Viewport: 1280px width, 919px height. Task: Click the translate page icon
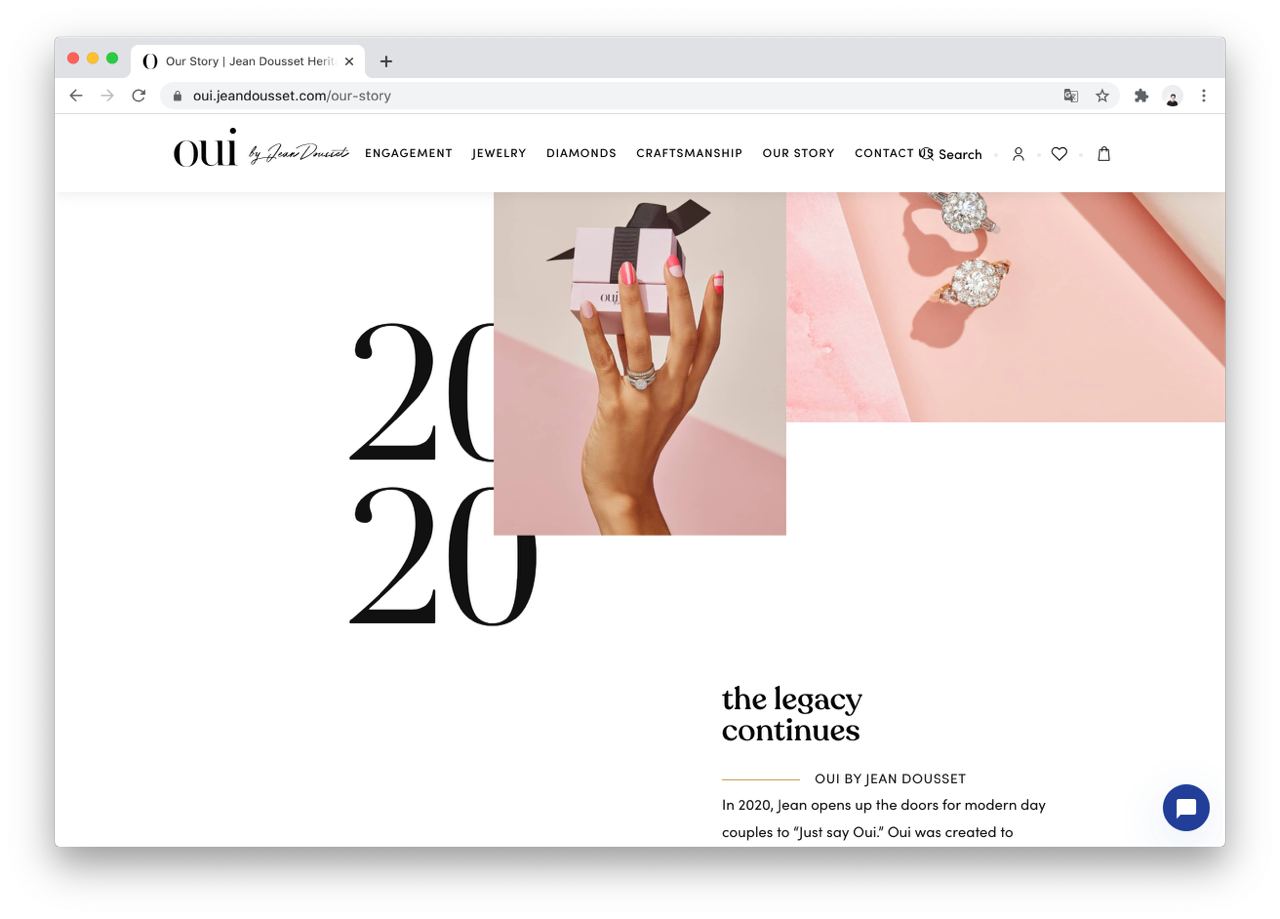pyautogui.click(x=1071, y=96)
